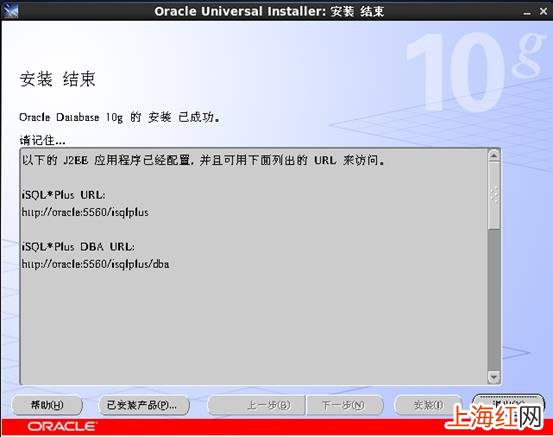Close the Oracle Universal Installer window
553x437 pixels.
(543, 11)
